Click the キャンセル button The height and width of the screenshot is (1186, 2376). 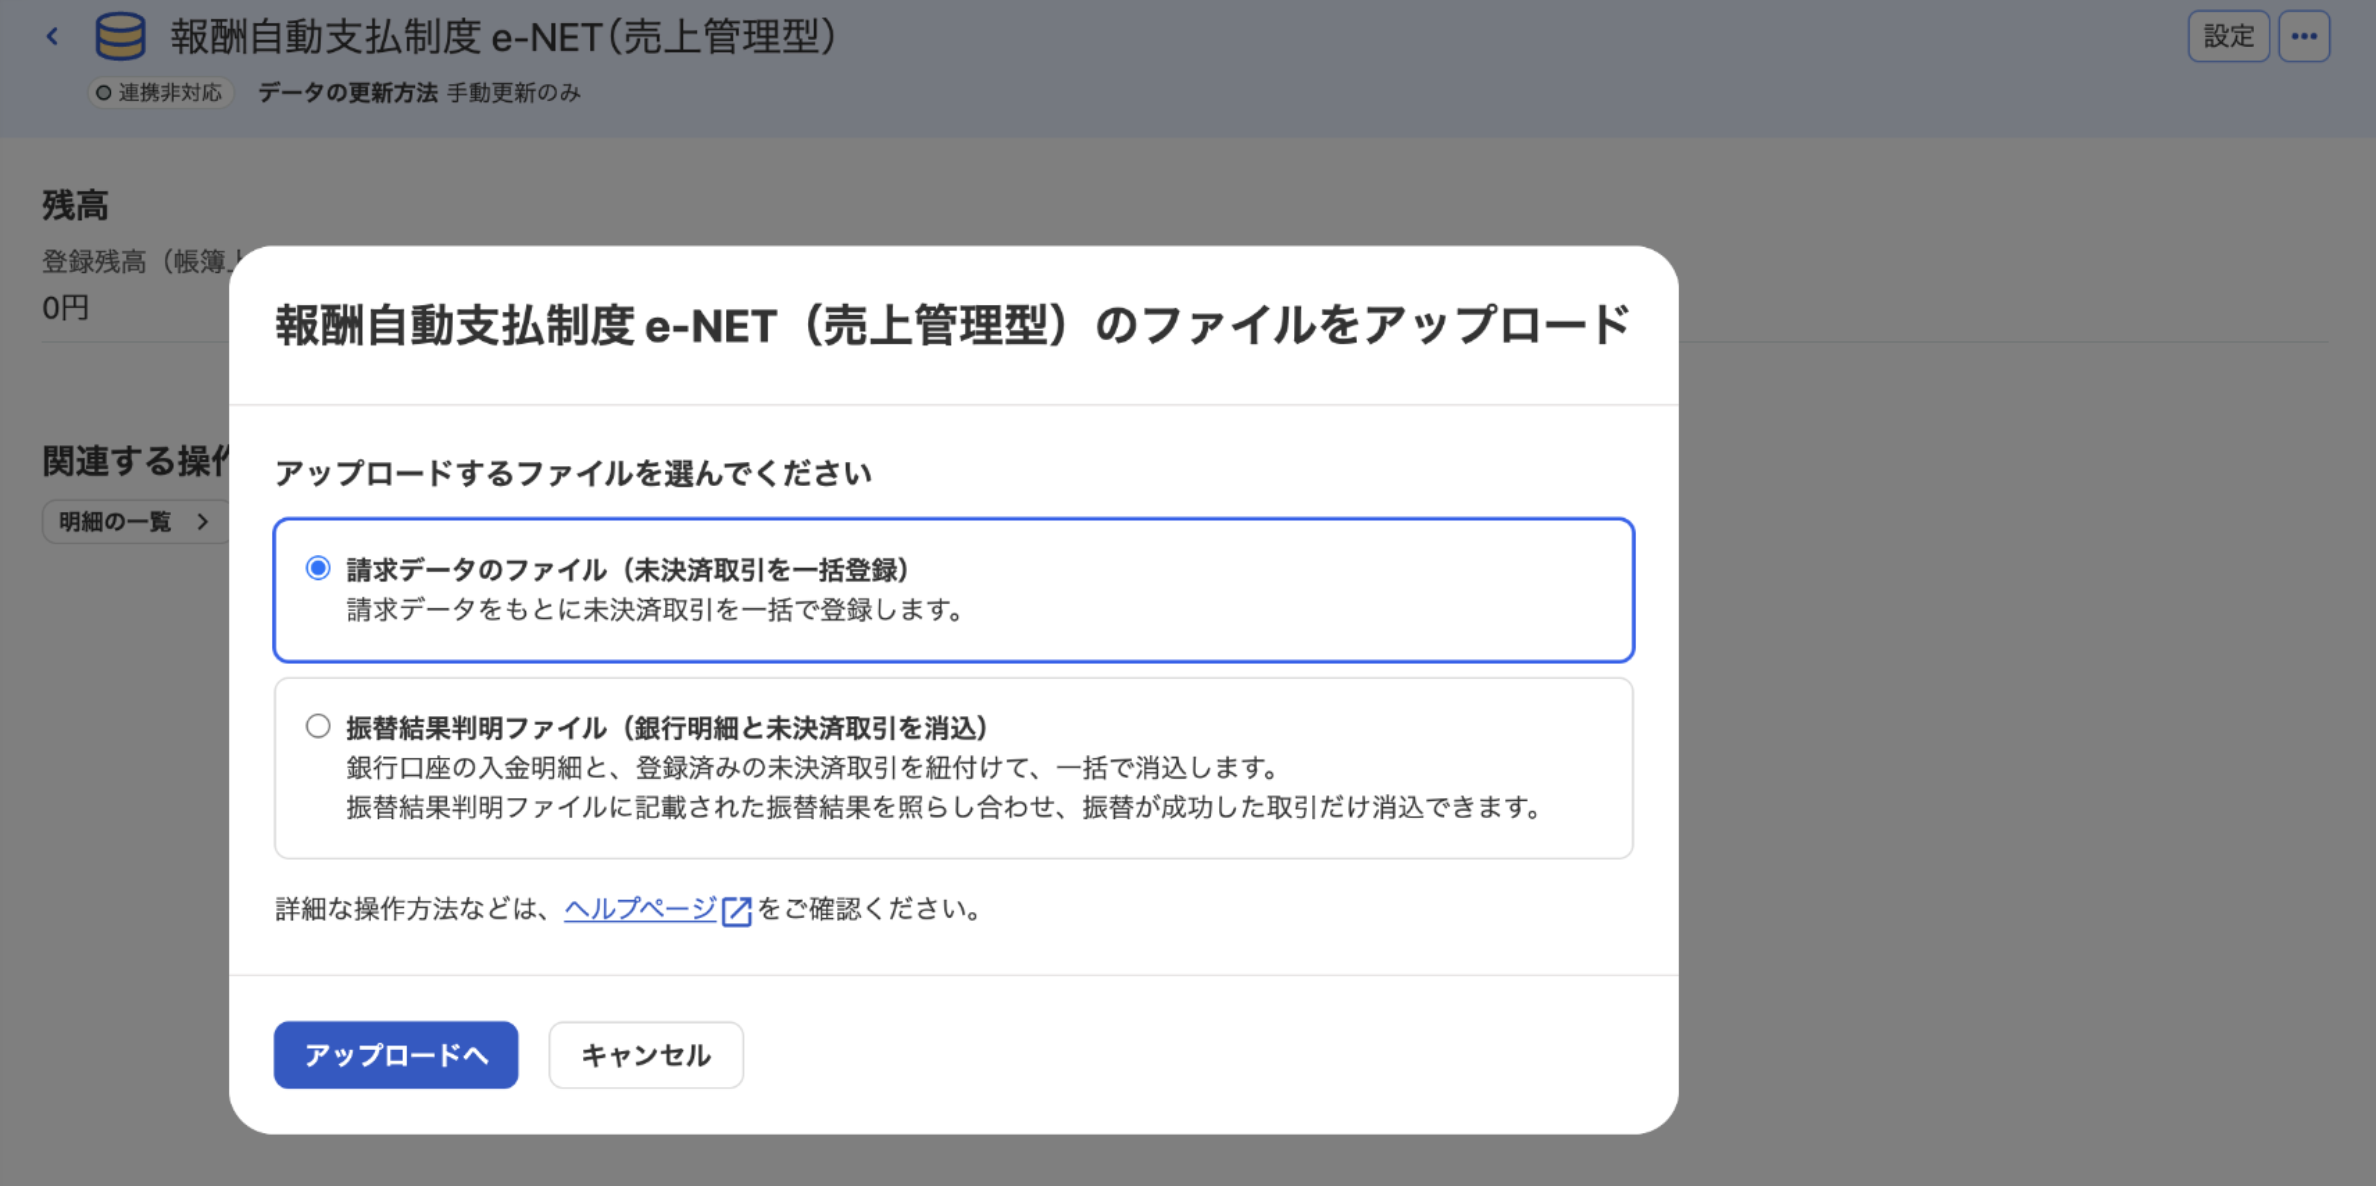point(646,1054)
